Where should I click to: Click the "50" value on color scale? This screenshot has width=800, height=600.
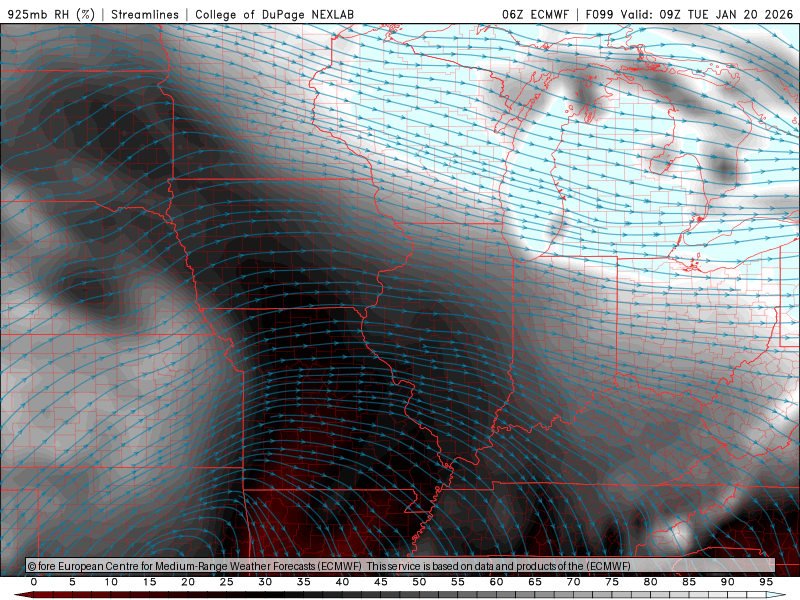[x=419, y=582]
